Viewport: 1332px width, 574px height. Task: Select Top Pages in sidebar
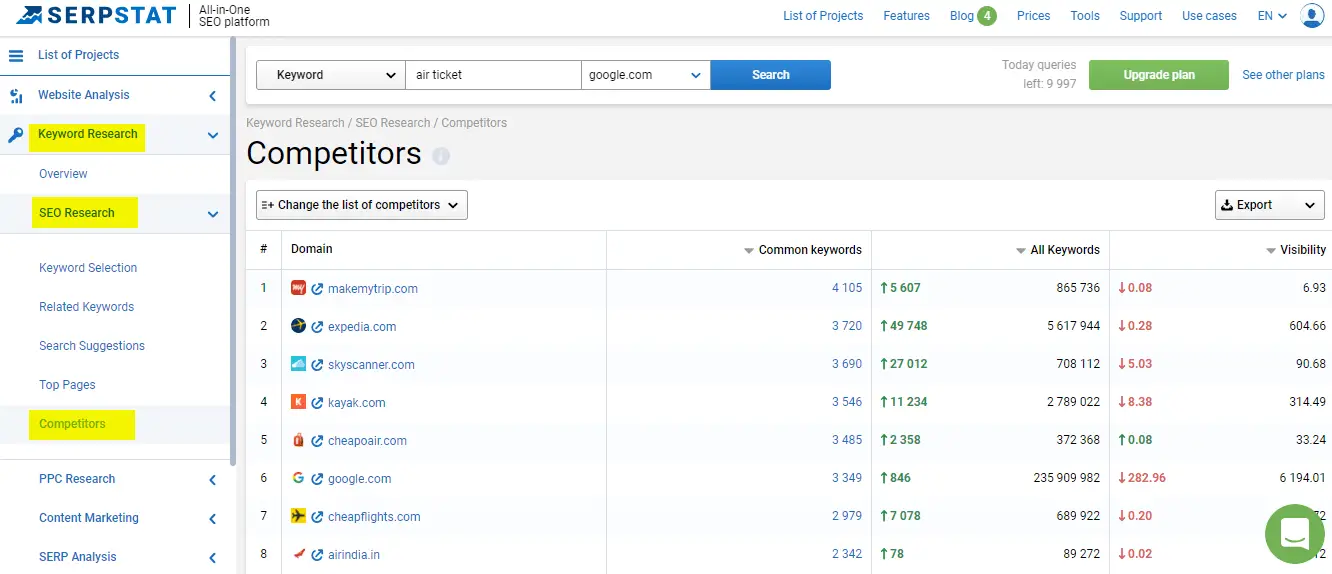(67, 385)
